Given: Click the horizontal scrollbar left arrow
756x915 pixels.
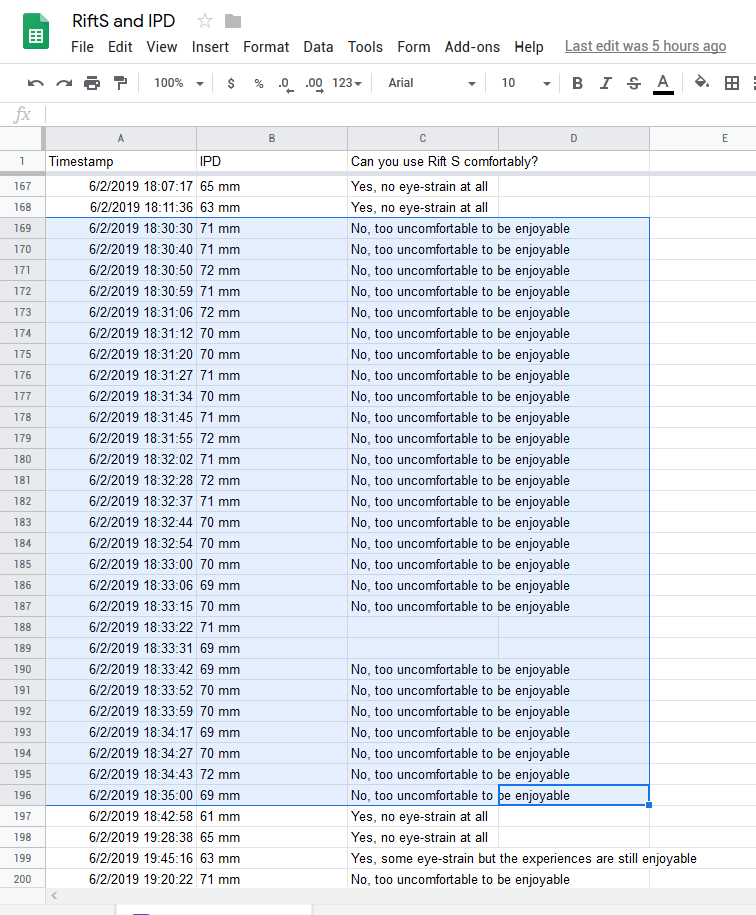Looking at the screenshot, I should [54, 895].
